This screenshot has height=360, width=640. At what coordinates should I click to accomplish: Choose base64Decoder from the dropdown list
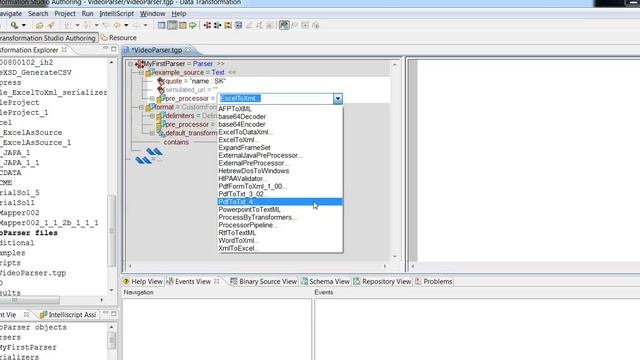tap(280, 117)
